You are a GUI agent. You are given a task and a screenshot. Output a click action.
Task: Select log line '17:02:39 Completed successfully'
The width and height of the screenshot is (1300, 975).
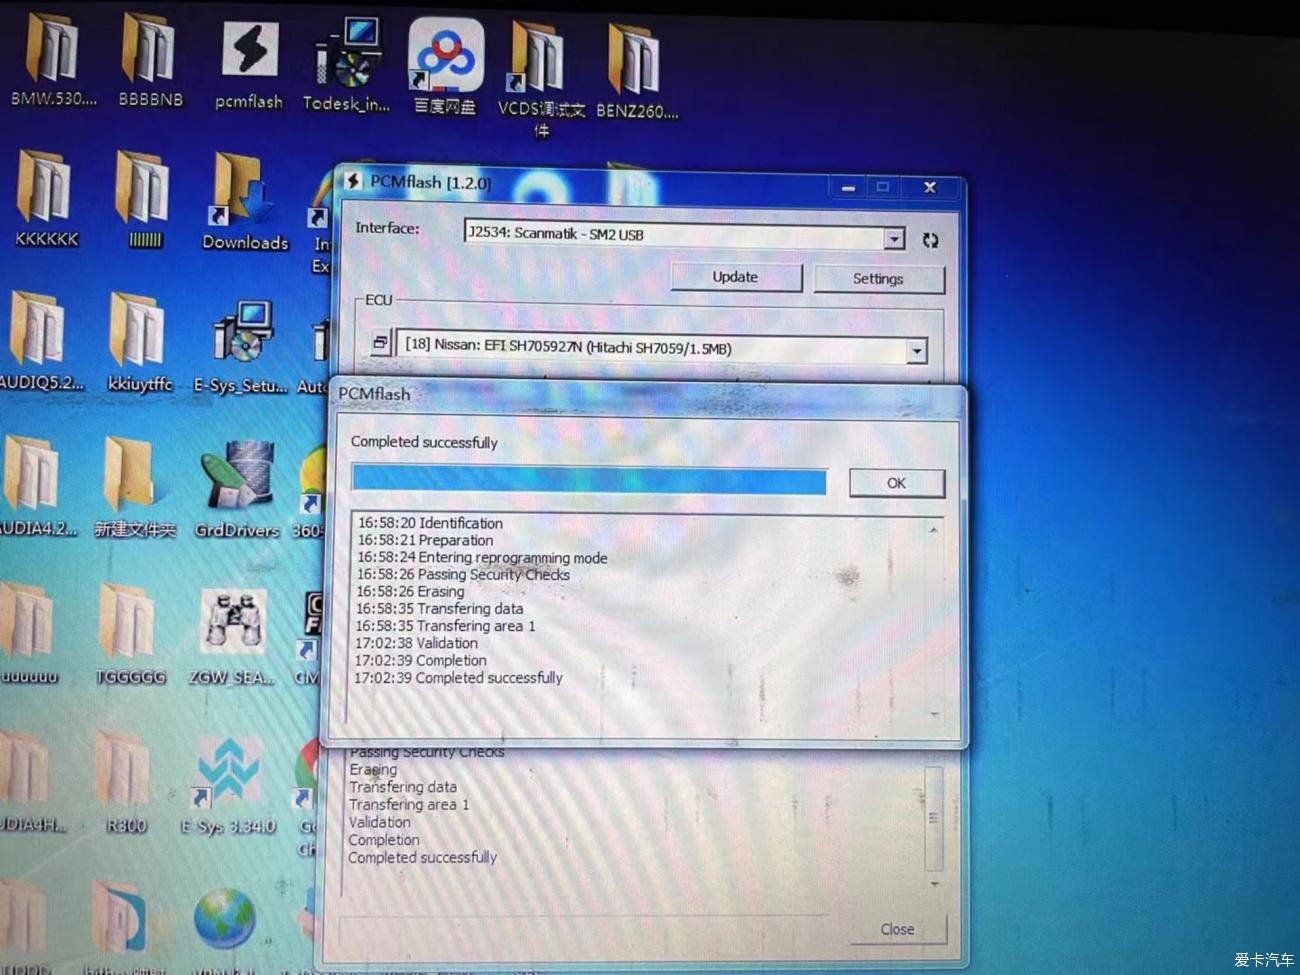click(x=458, y=678)
